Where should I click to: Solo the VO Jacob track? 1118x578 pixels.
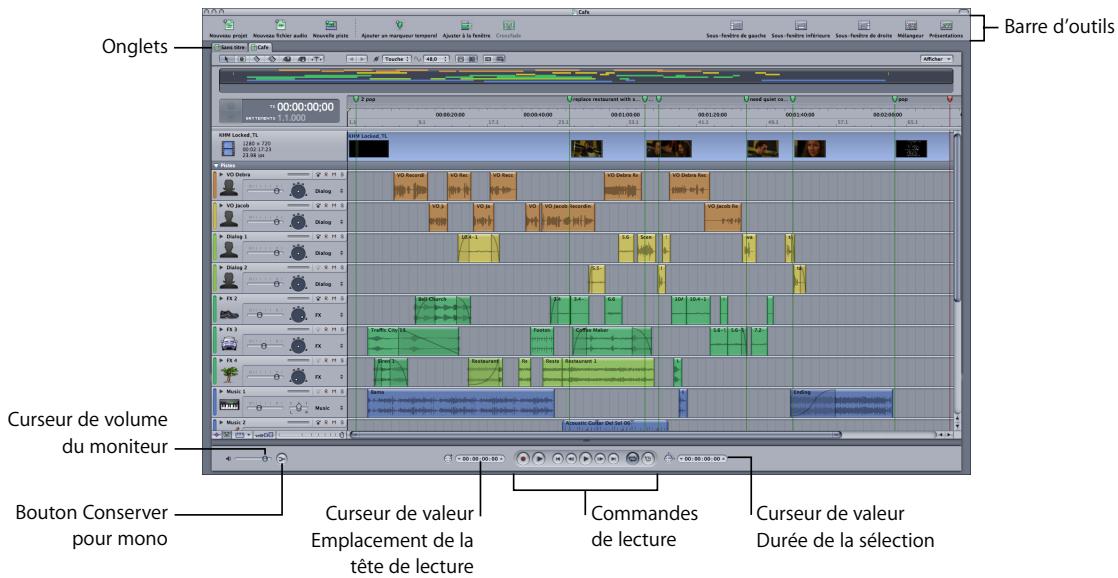(342, 205)
